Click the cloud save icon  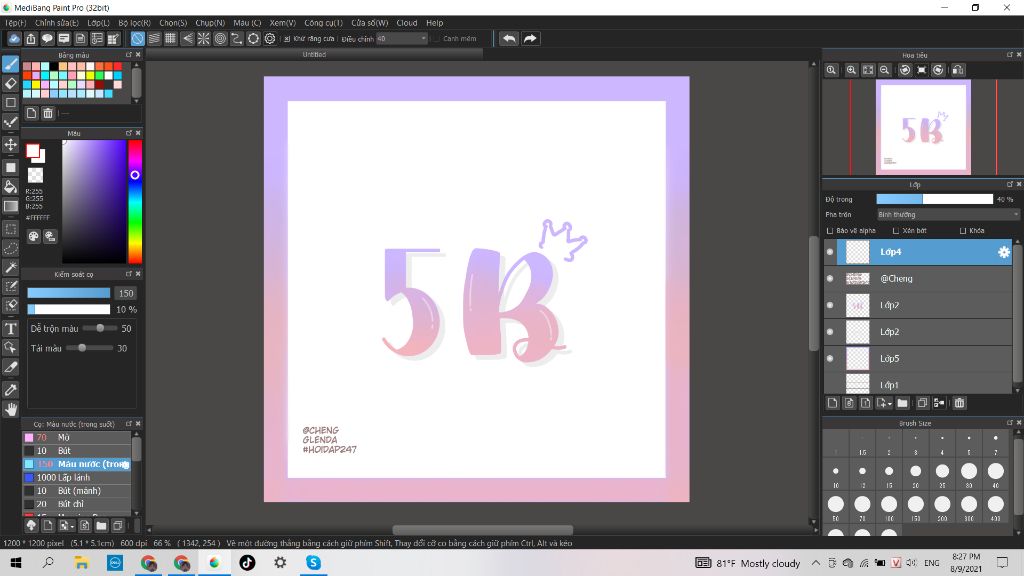tap(14, 39)
